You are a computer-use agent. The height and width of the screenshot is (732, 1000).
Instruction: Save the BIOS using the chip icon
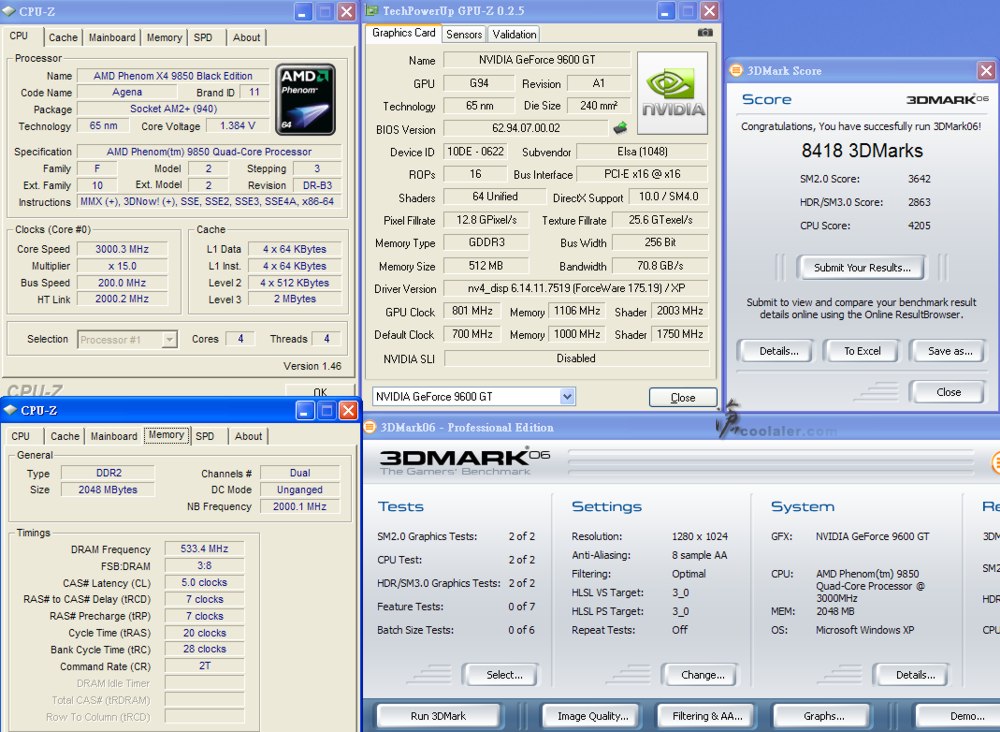point(619,128)
